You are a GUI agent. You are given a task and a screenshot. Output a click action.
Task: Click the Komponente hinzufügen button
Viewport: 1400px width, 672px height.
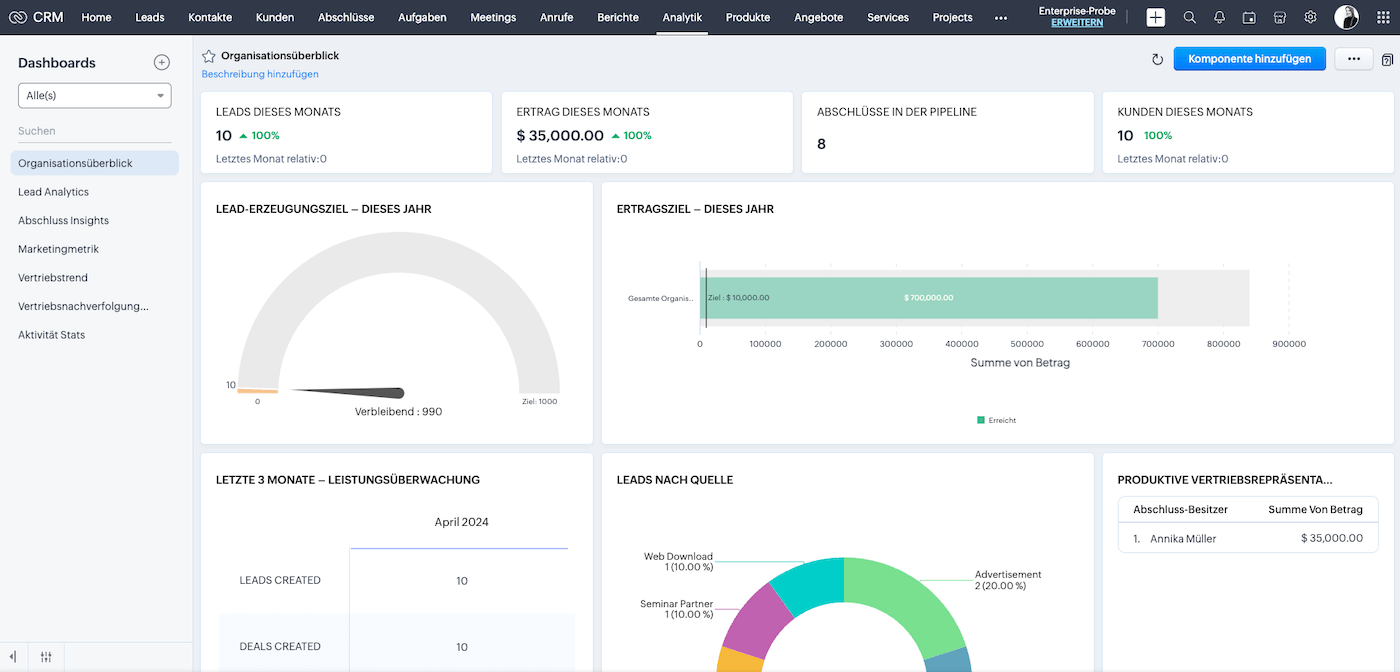[x=1250, y=59]
